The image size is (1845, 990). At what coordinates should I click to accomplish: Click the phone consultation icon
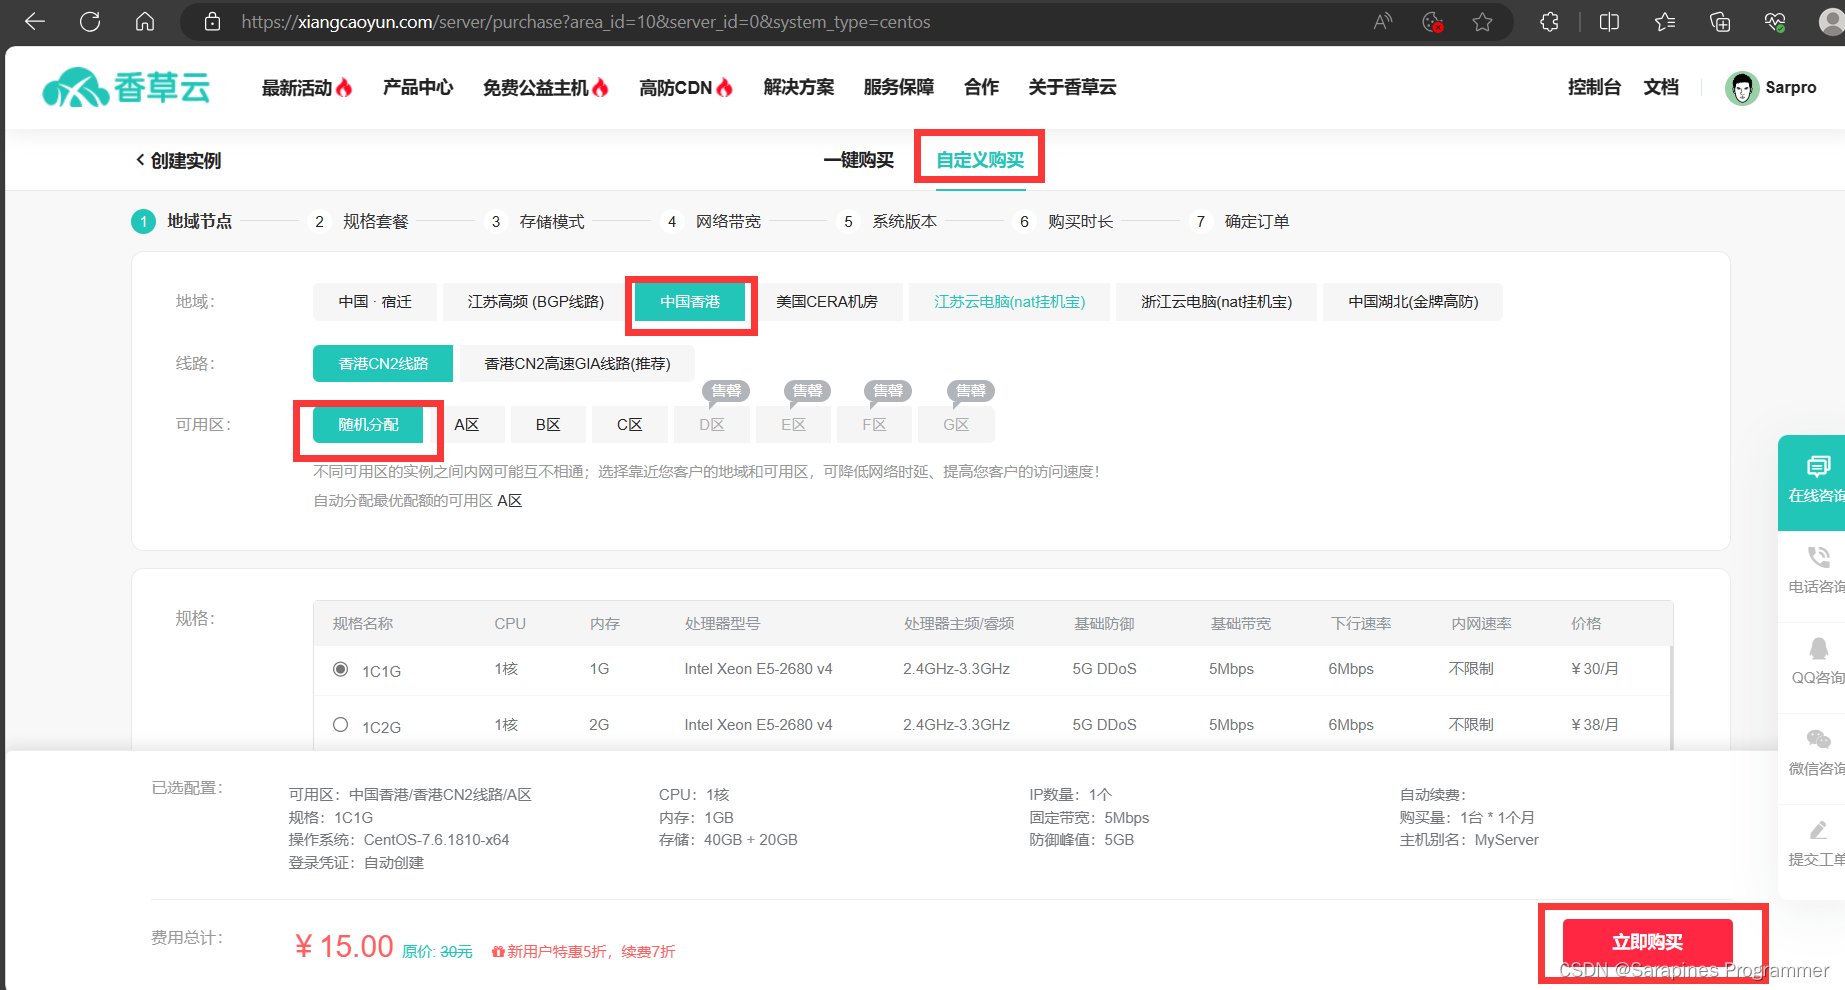pos(1817,557)
